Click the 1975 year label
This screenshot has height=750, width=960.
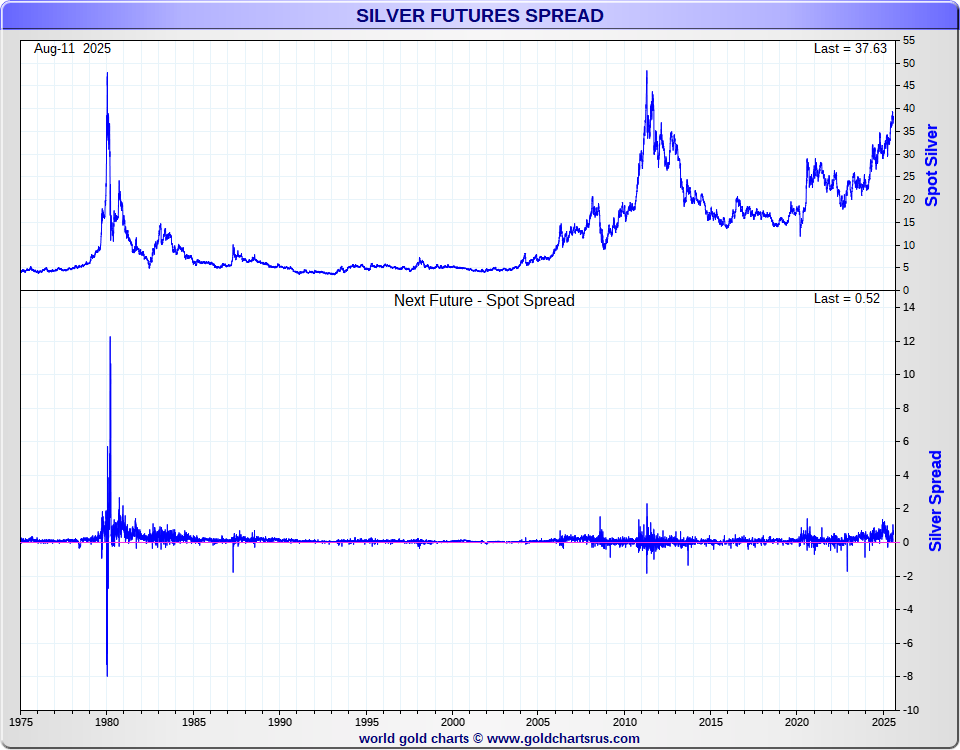point(21,722)
